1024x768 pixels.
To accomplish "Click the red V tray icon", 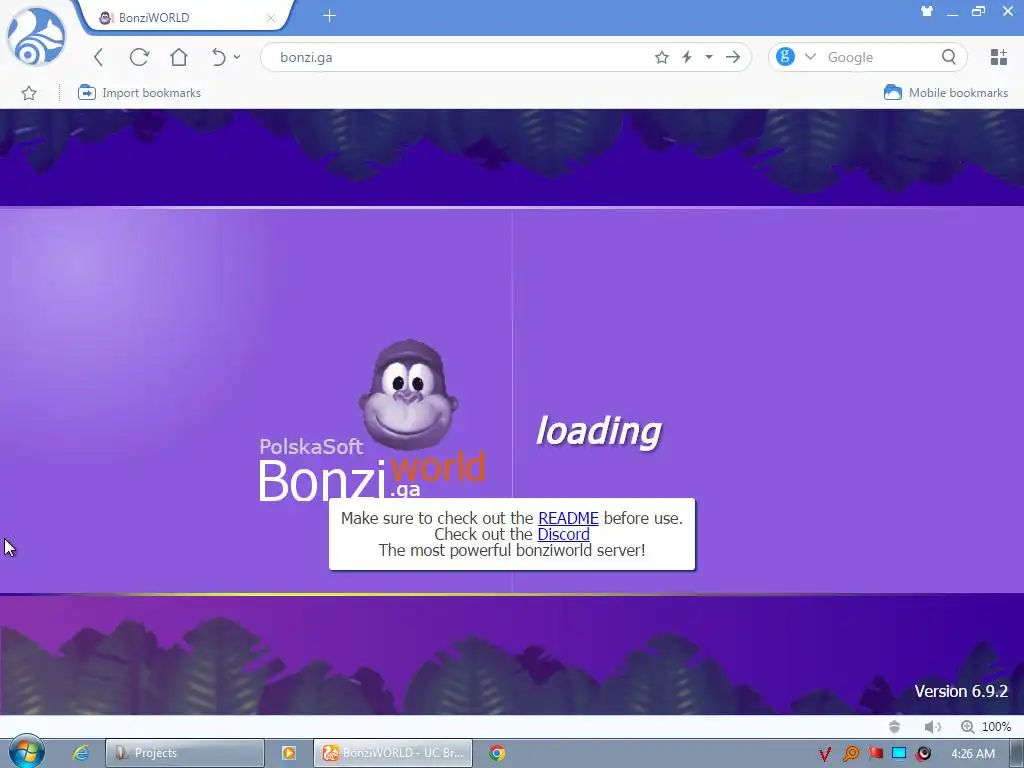I will (x=825, y=754).
